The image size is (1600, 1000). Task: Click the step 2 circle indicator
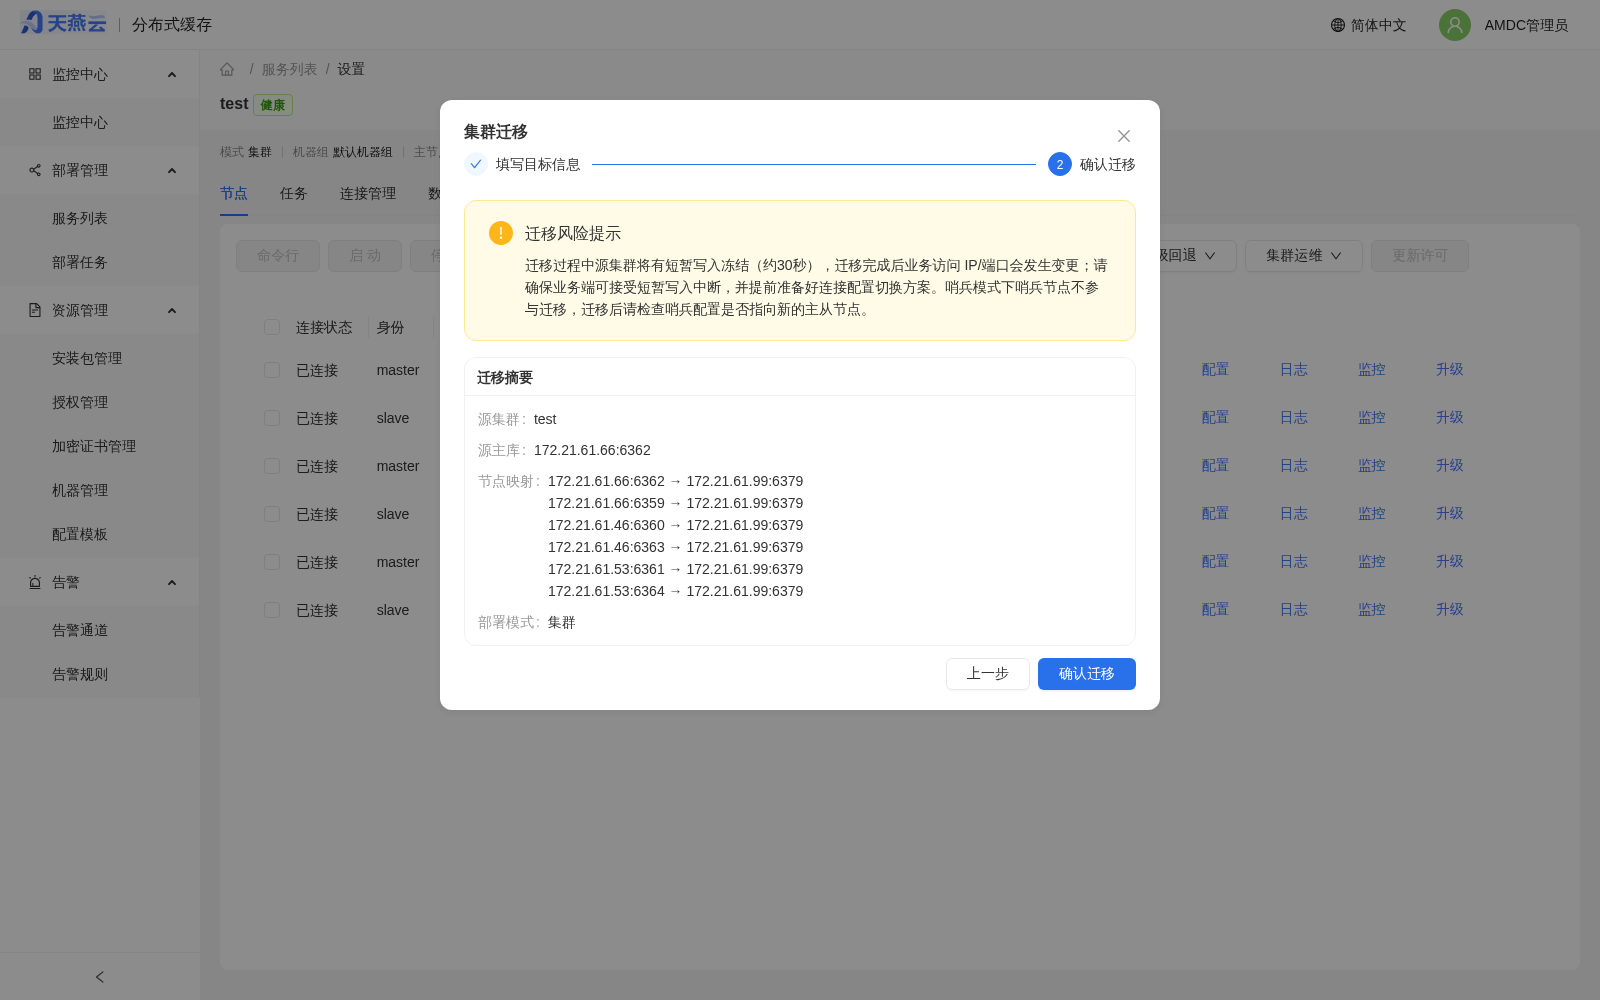[1060, 164]
